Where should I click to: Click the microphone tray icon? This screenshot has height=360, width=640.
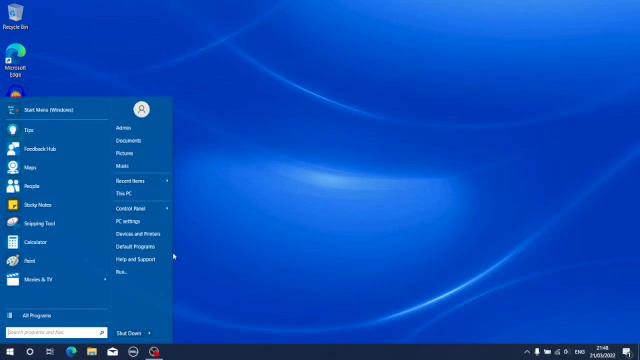click(537, 352)
